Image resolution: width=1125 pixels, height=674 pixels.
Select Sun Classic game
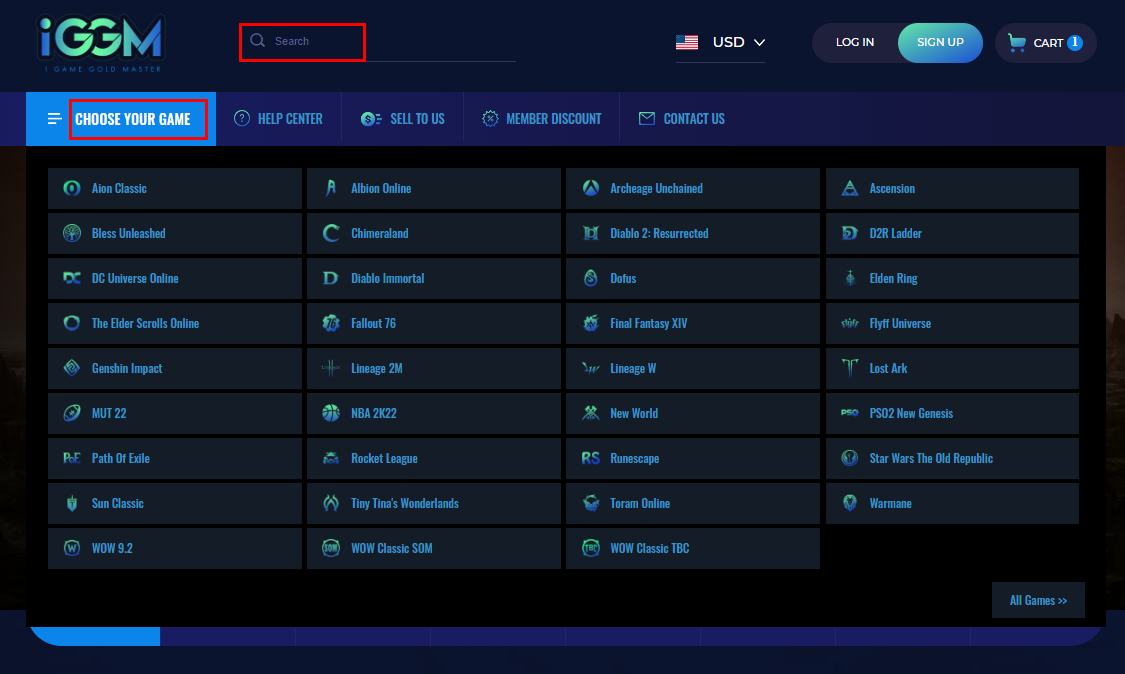point(175,503)
